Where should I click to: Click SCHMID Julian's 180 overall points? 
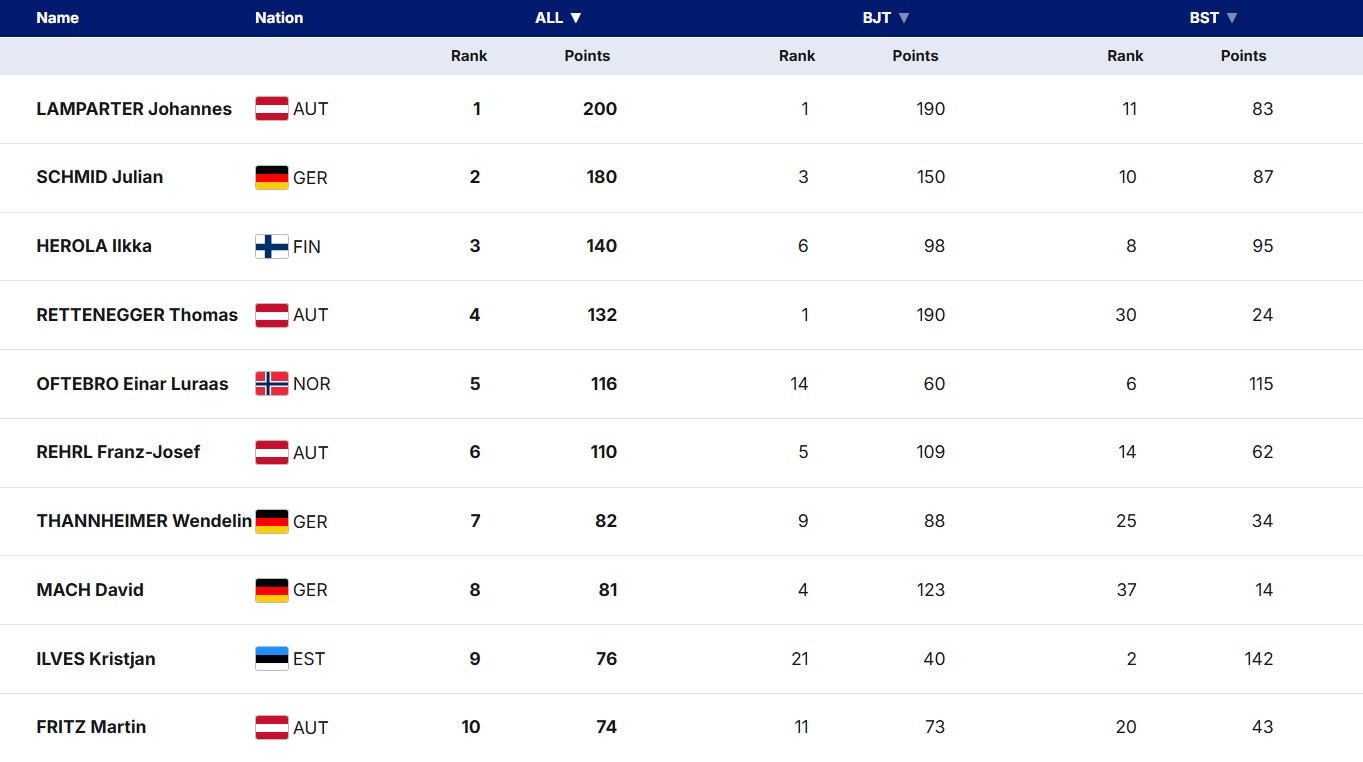point(602,177)
